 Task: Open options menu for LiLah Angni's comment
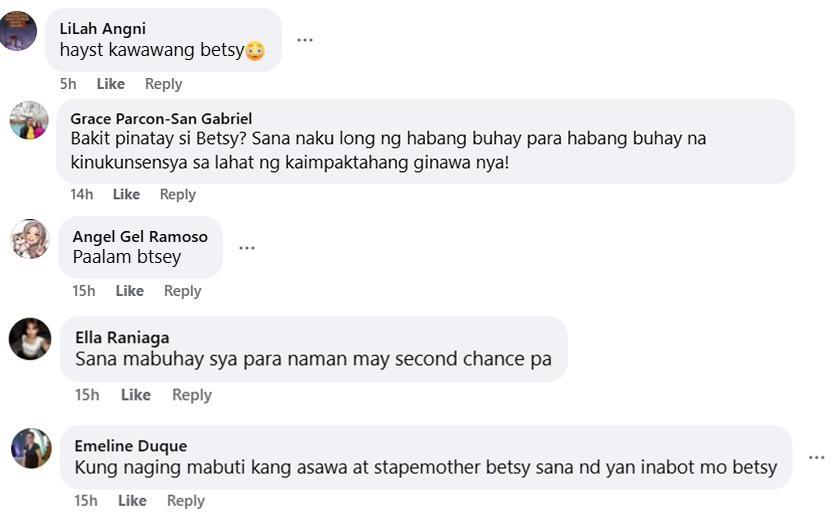click(x=305, y=40)
